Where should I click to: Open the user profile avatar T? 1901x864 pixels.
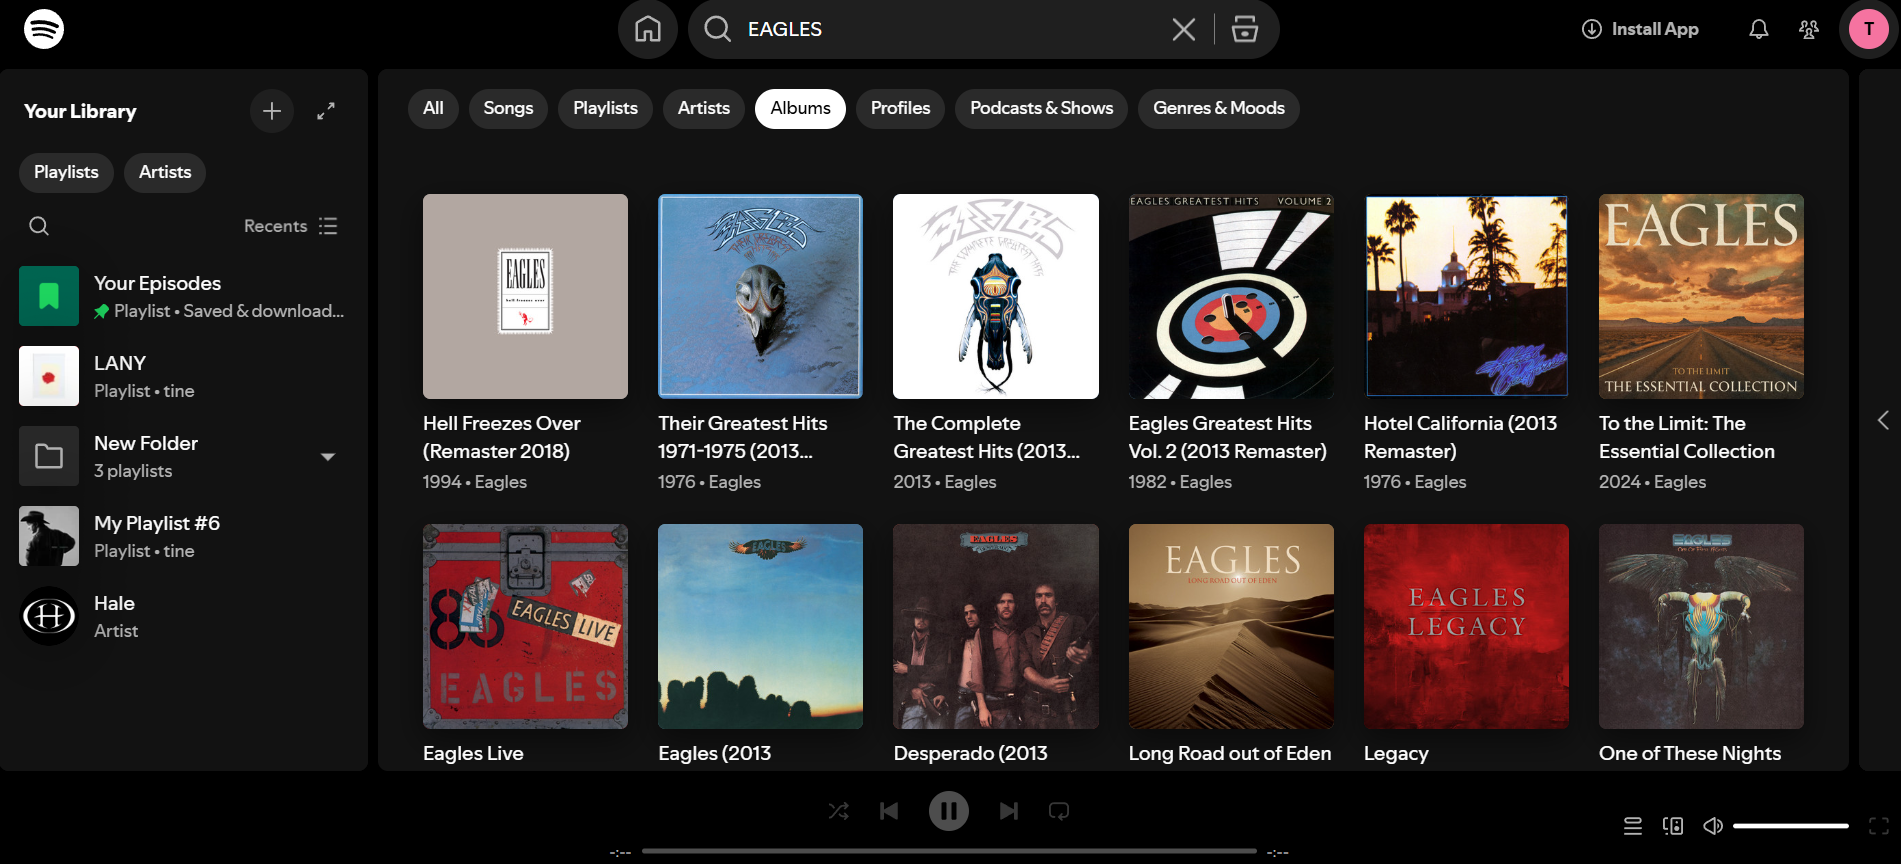click(1869, 29)
